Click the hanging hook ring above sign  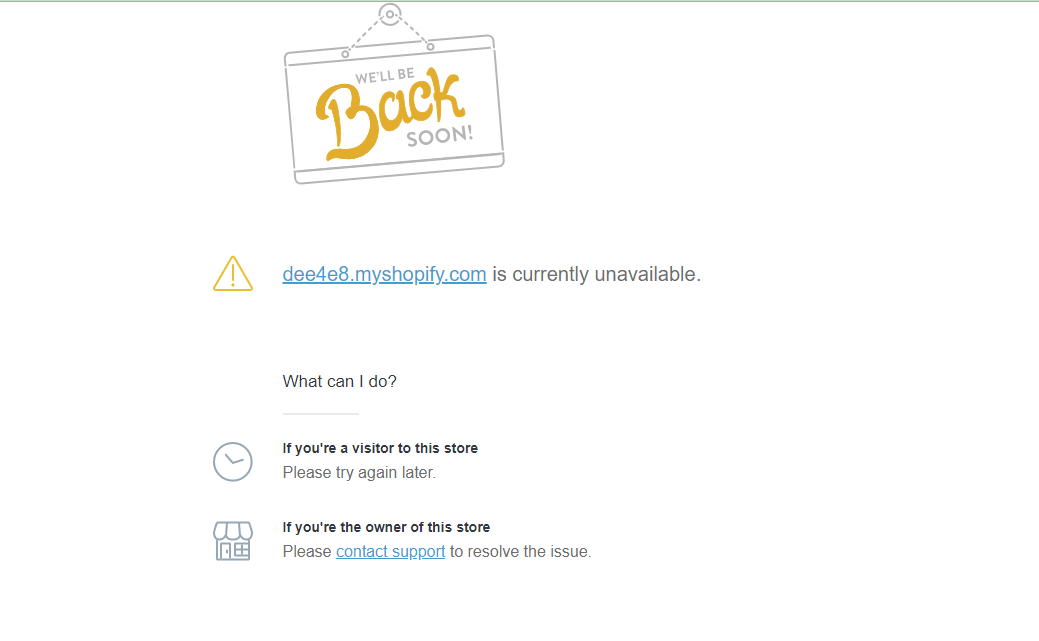point(390,14)
